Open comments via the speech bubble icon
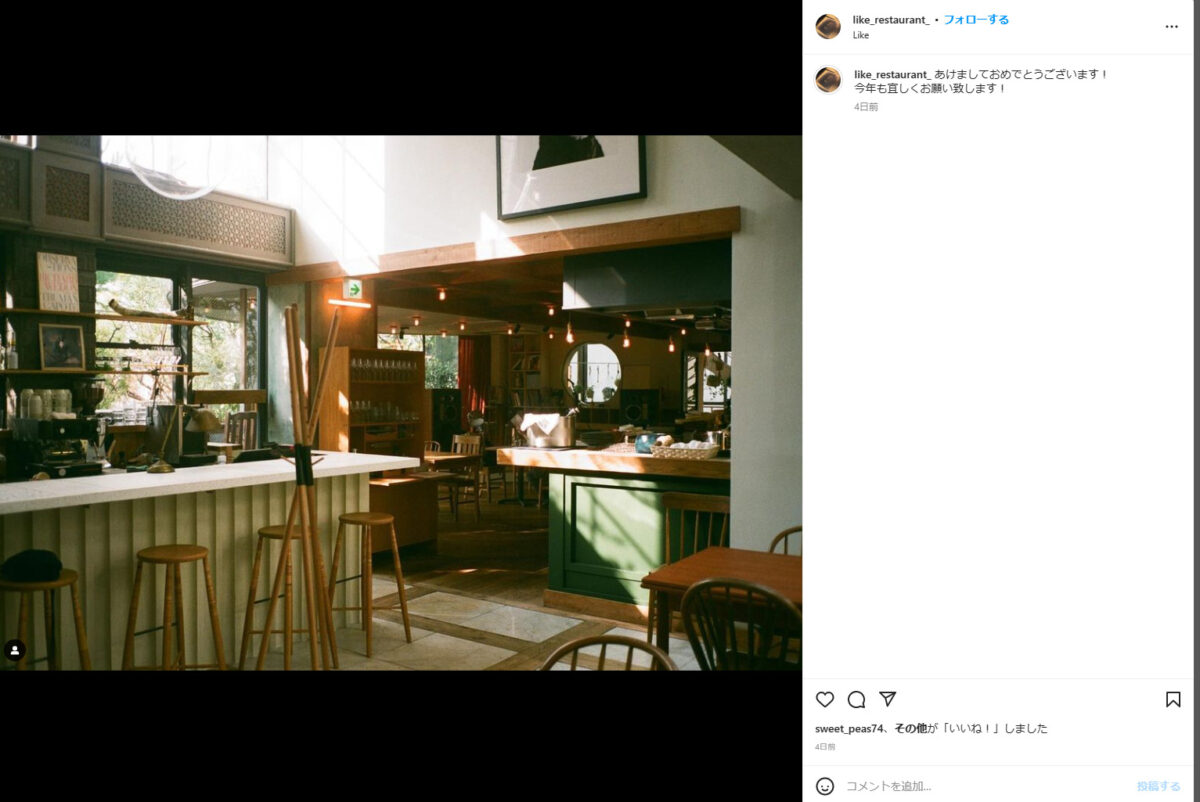The width and height of the screenshot is (1200, 802). [856, 699]
